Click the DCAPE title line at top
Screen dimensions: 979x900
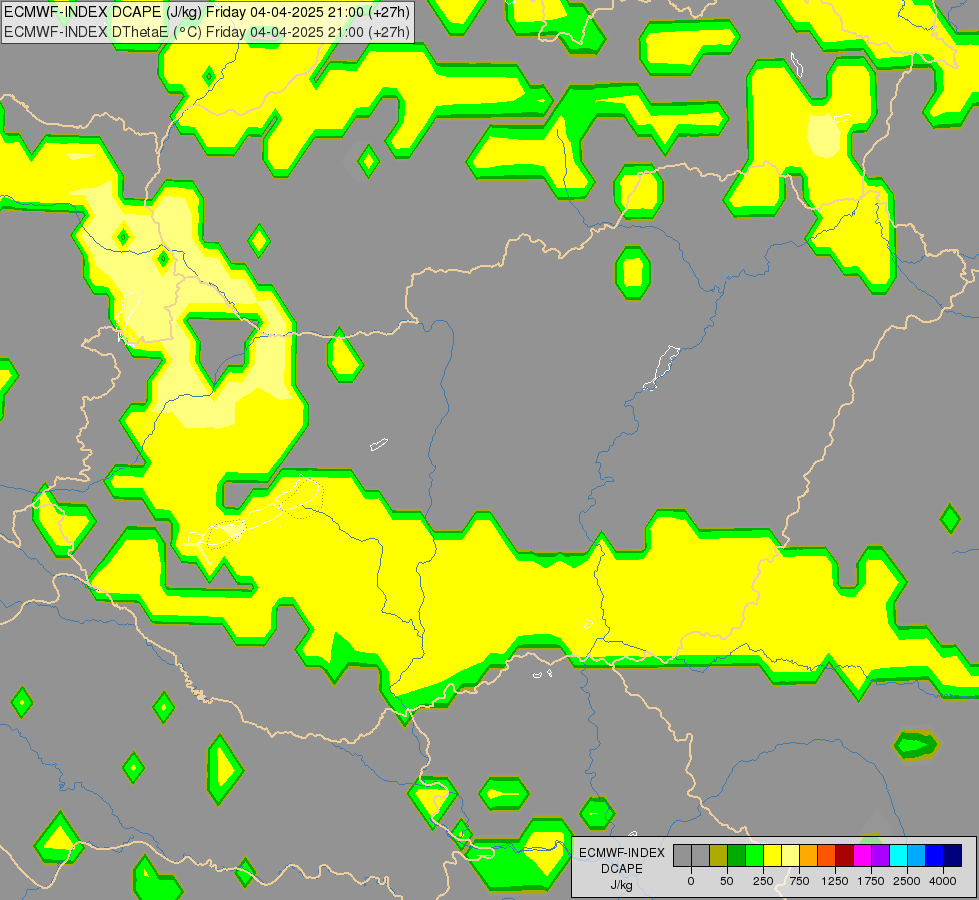pos(207,12)
